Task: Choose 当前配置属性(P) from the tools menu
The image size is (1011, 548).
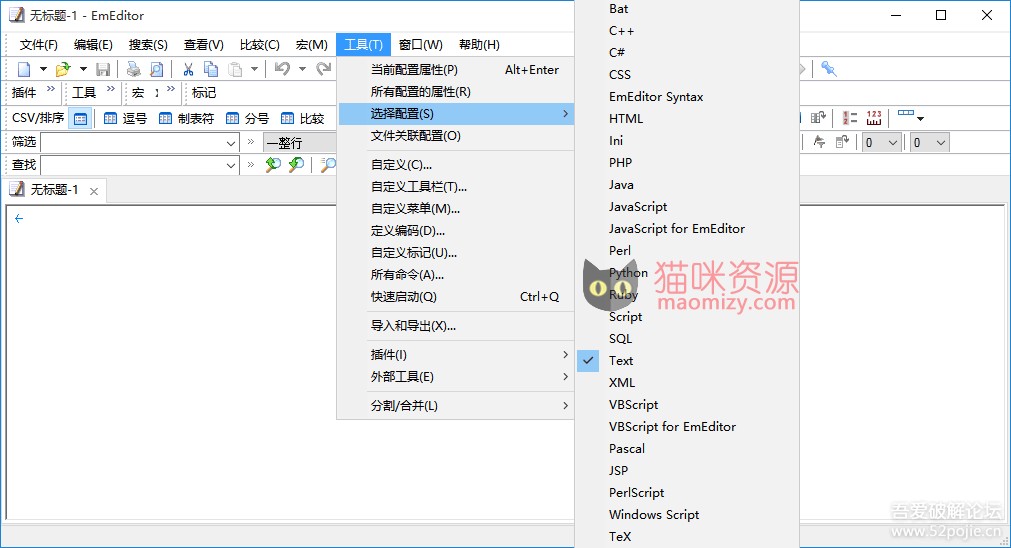Action: 456,70
